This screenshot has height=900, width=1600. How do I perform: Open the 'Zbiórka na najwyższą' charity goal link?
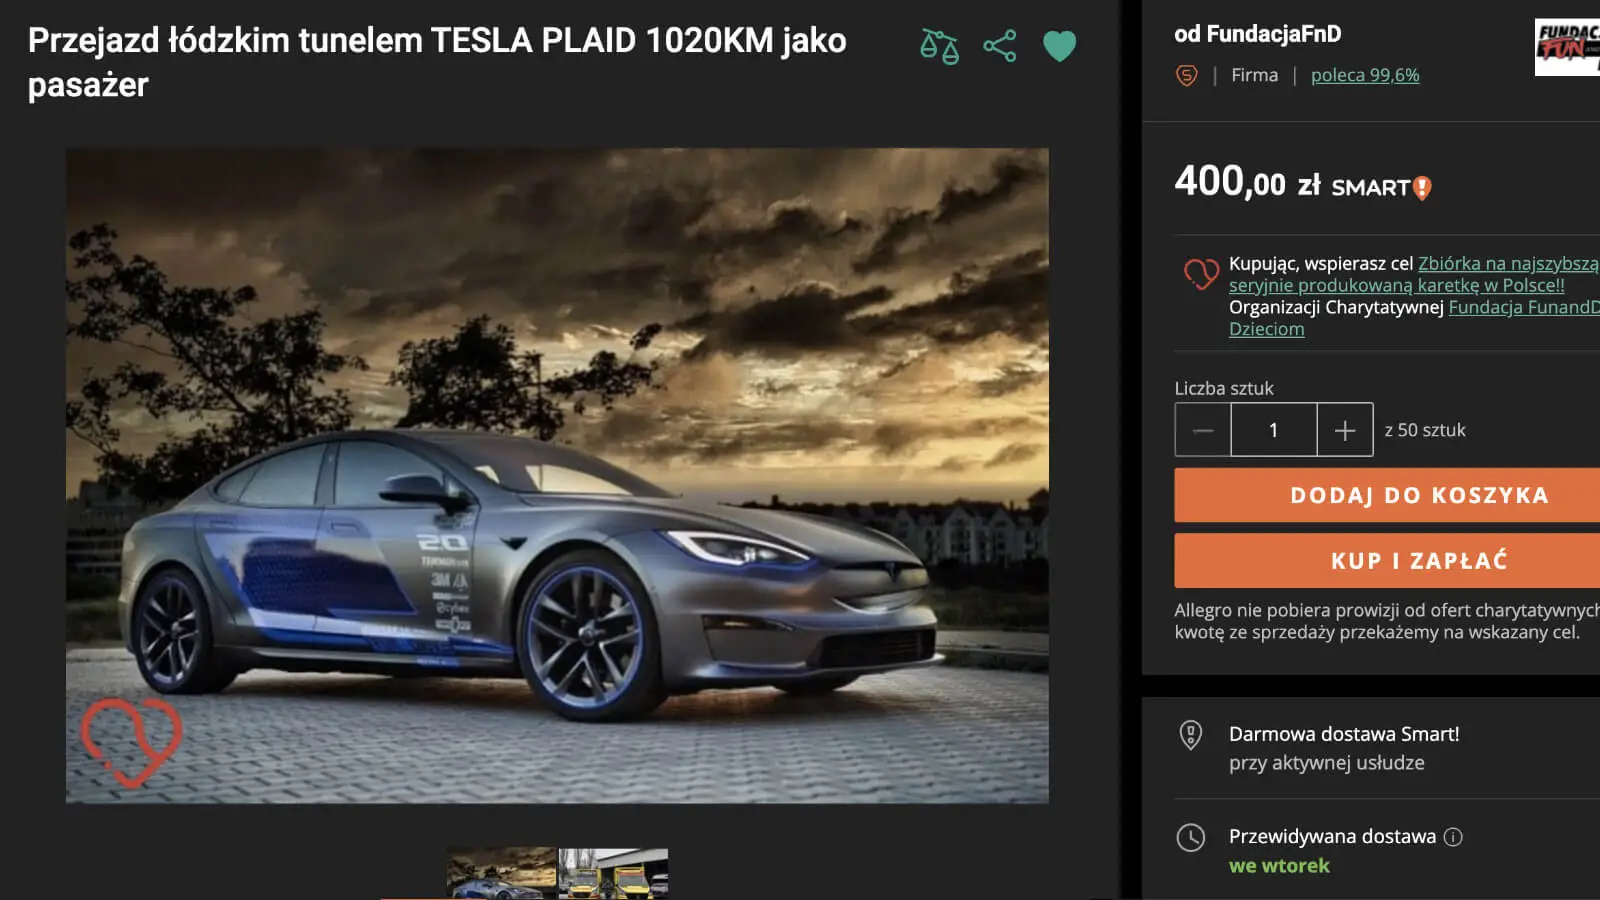pyautogui.click(x=1507, y=264)
